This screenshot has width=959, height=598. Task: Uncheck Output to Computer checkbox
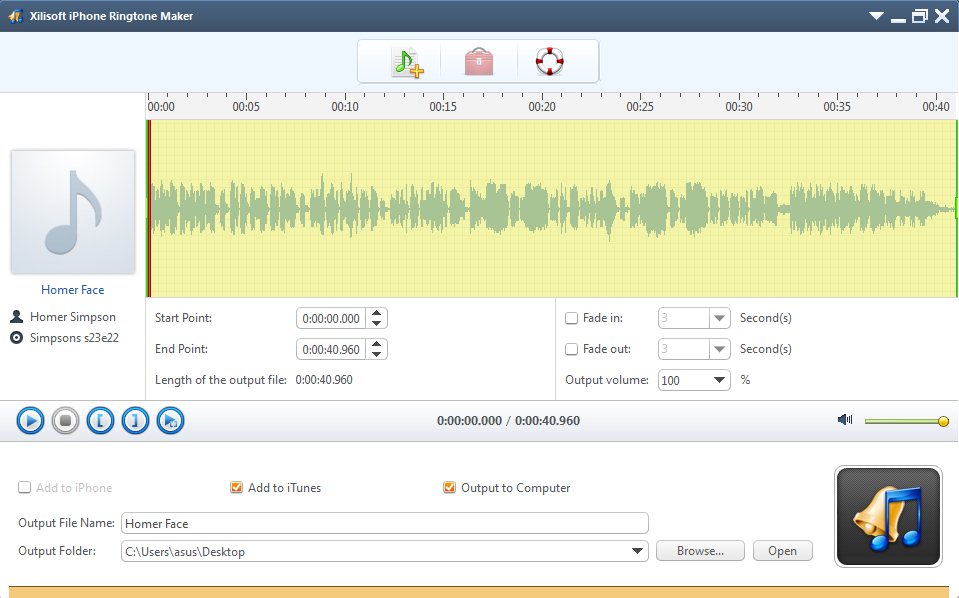[x=450, y=488]
